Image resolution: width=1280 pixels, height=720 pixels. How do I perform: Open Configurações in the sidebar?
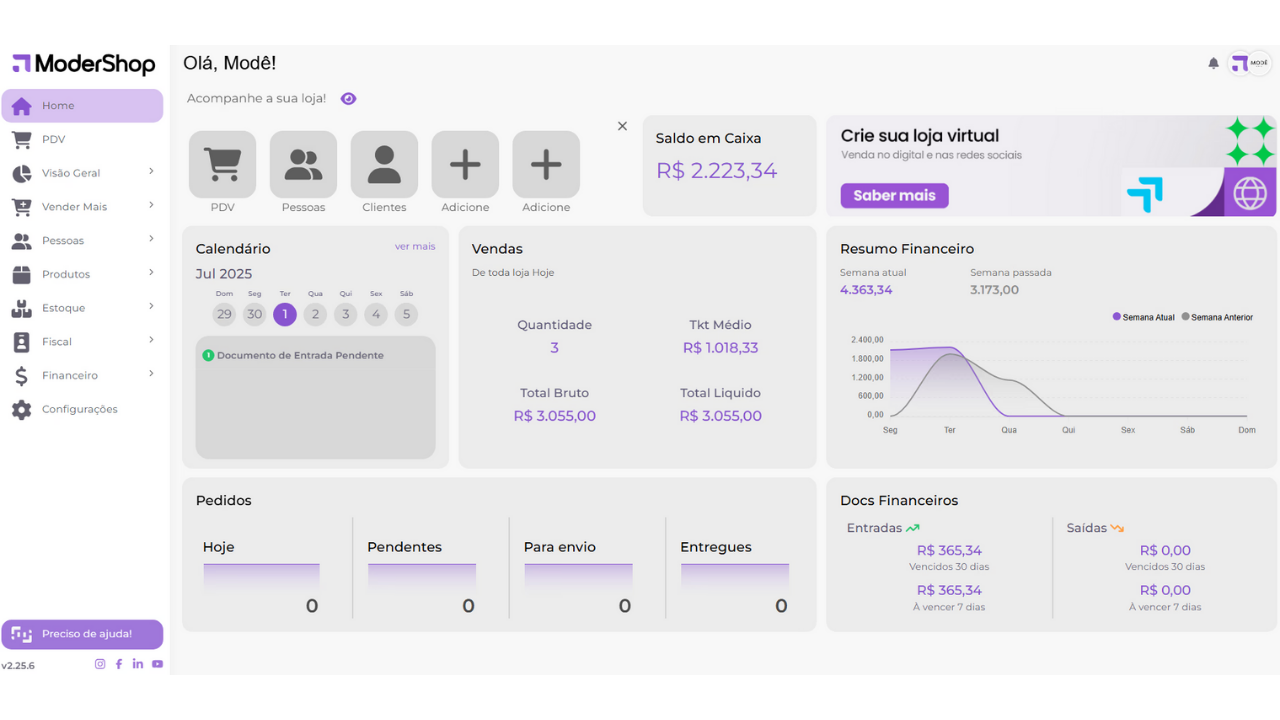pos(79,409)
